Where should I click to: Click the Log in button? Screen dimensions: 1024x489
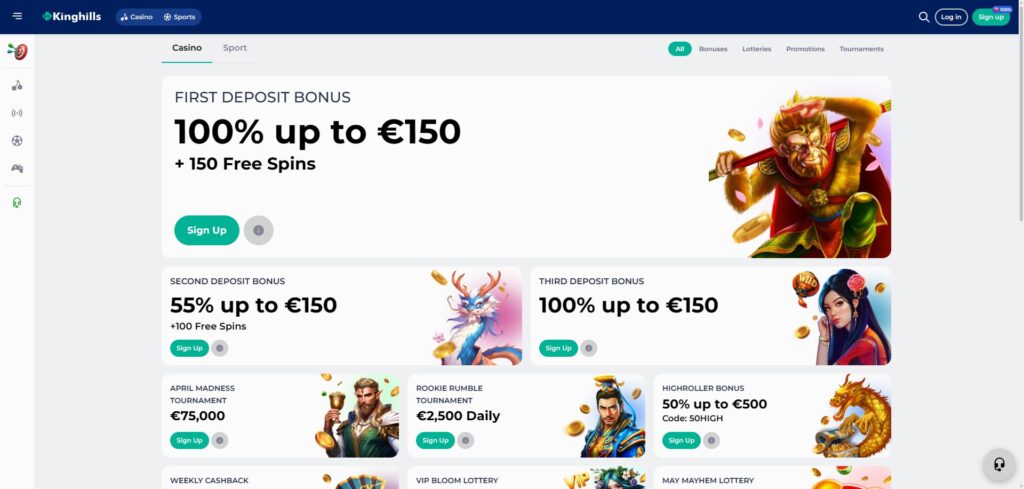pos(951,17)
